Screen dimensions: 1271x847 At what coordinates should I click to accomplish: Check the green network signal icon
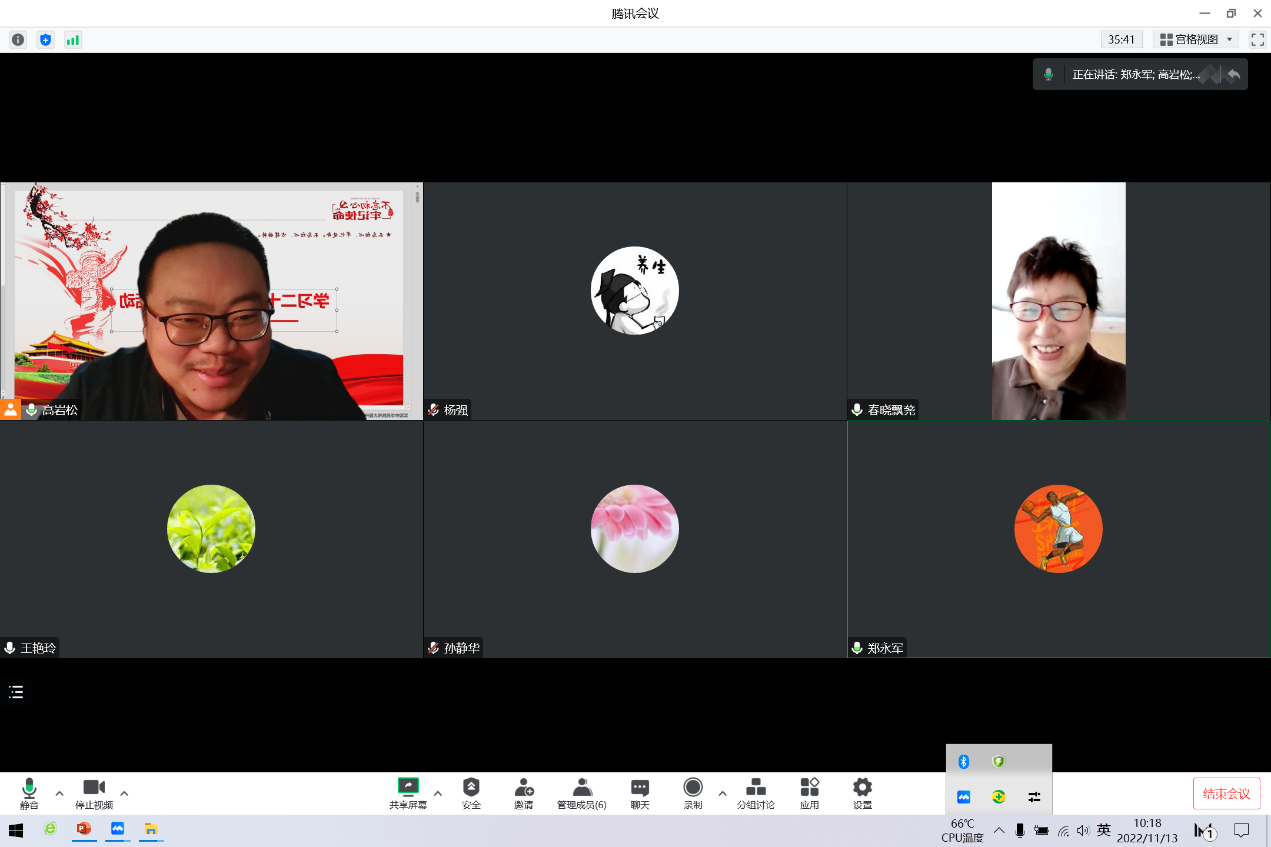(x=72, y=40)
